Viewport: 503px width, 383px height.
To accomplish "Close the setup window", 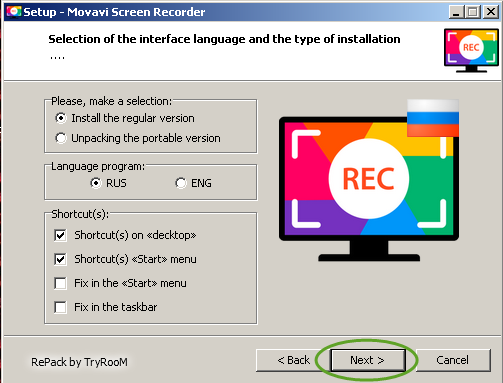I will [x=491, y=12].
